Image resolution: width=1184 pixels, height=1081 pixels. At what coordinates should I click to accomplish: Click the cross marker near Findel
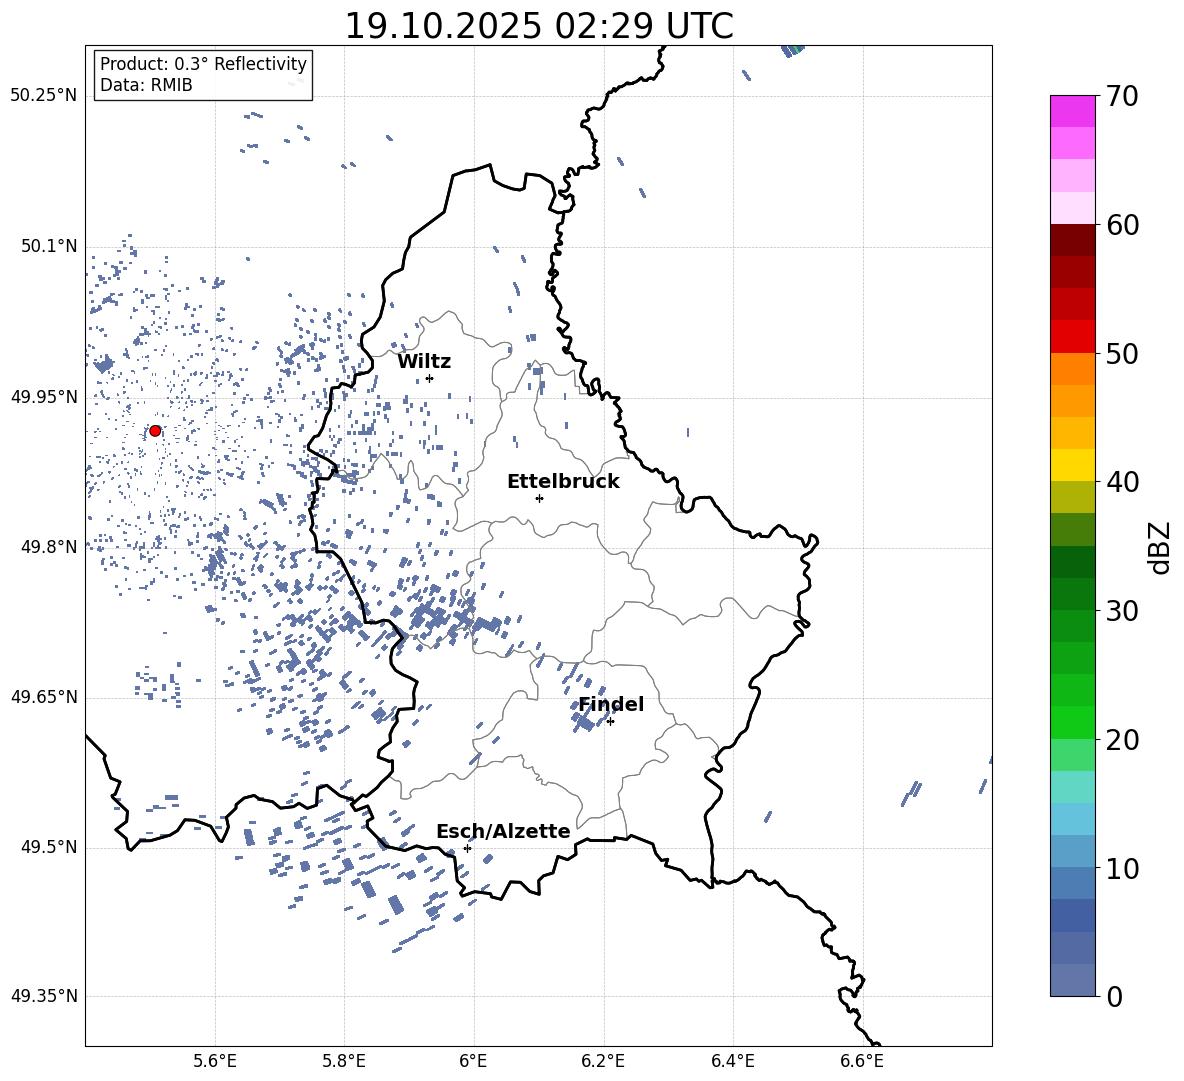click(610, 722)
